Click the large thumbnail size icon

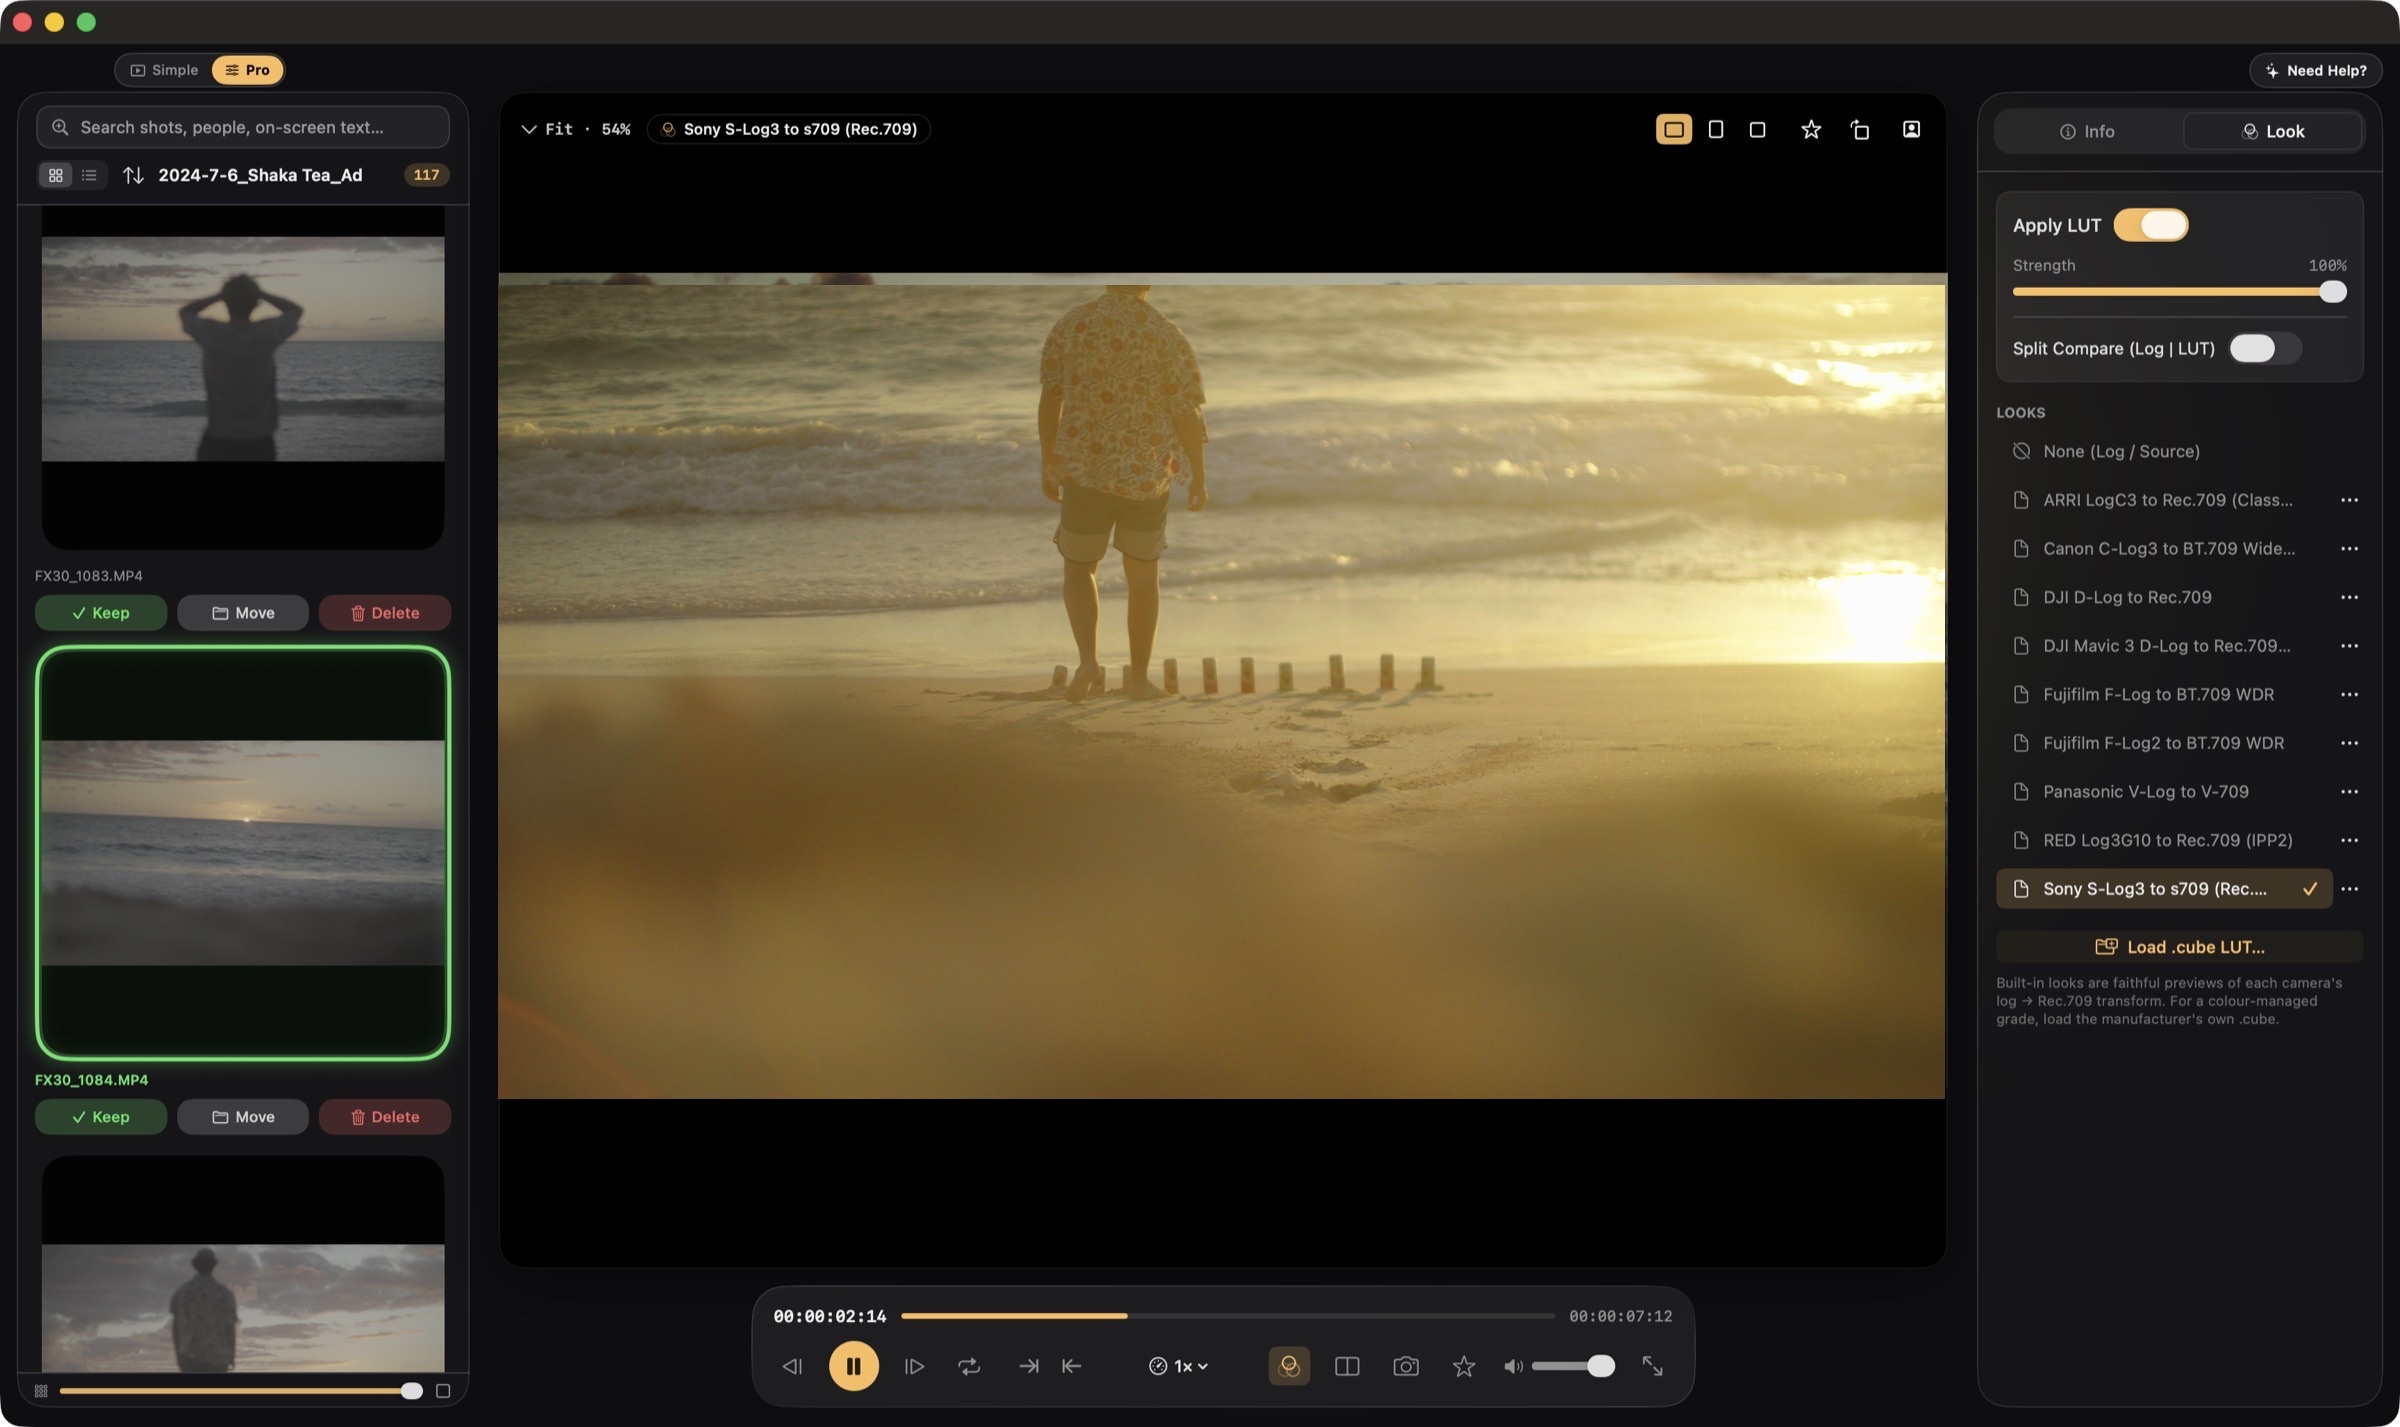coord(443,1391)
